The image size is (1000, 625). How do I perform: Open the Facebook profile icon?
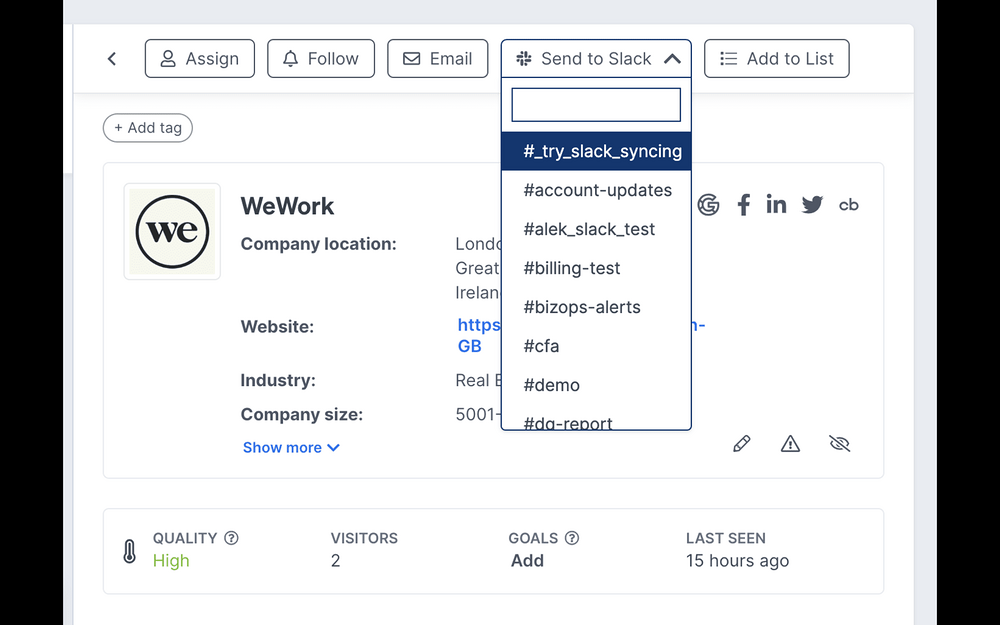(x=743, y=205)
